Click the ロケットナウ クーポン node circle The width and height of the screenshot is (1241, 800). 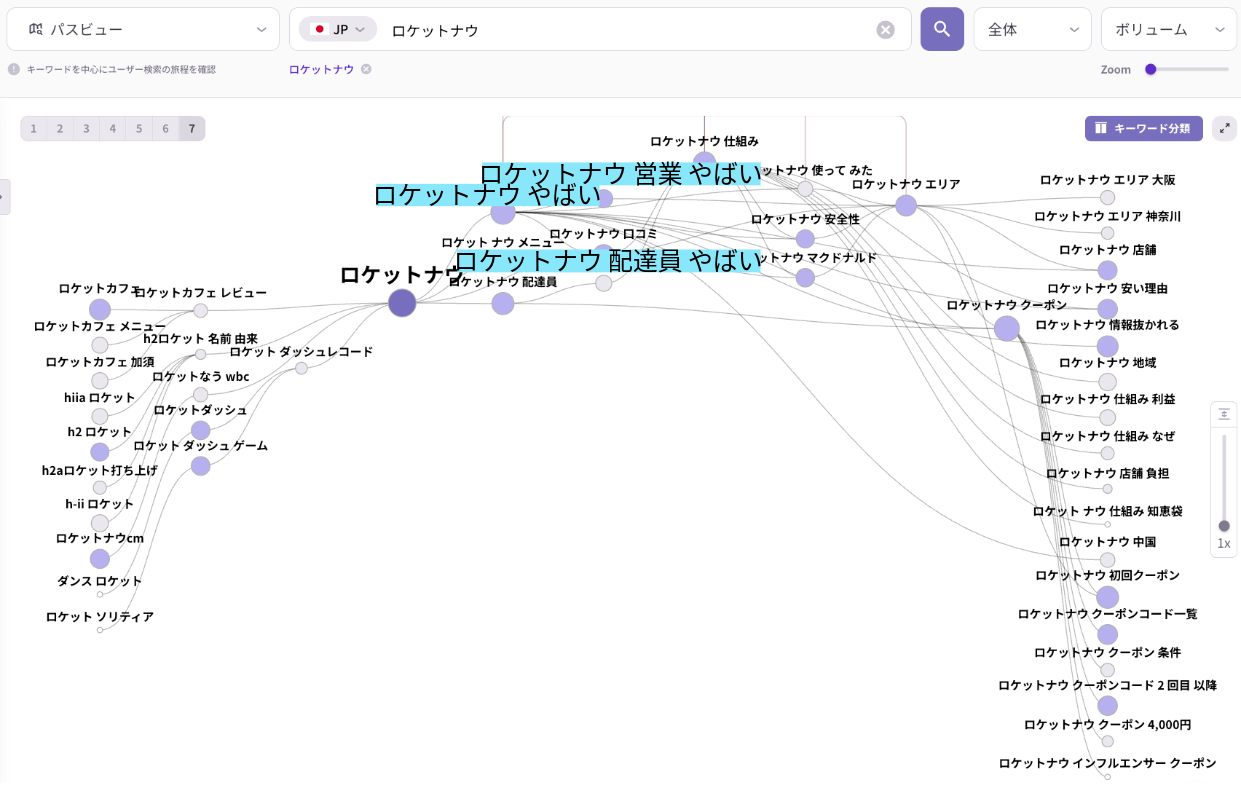1007,328
